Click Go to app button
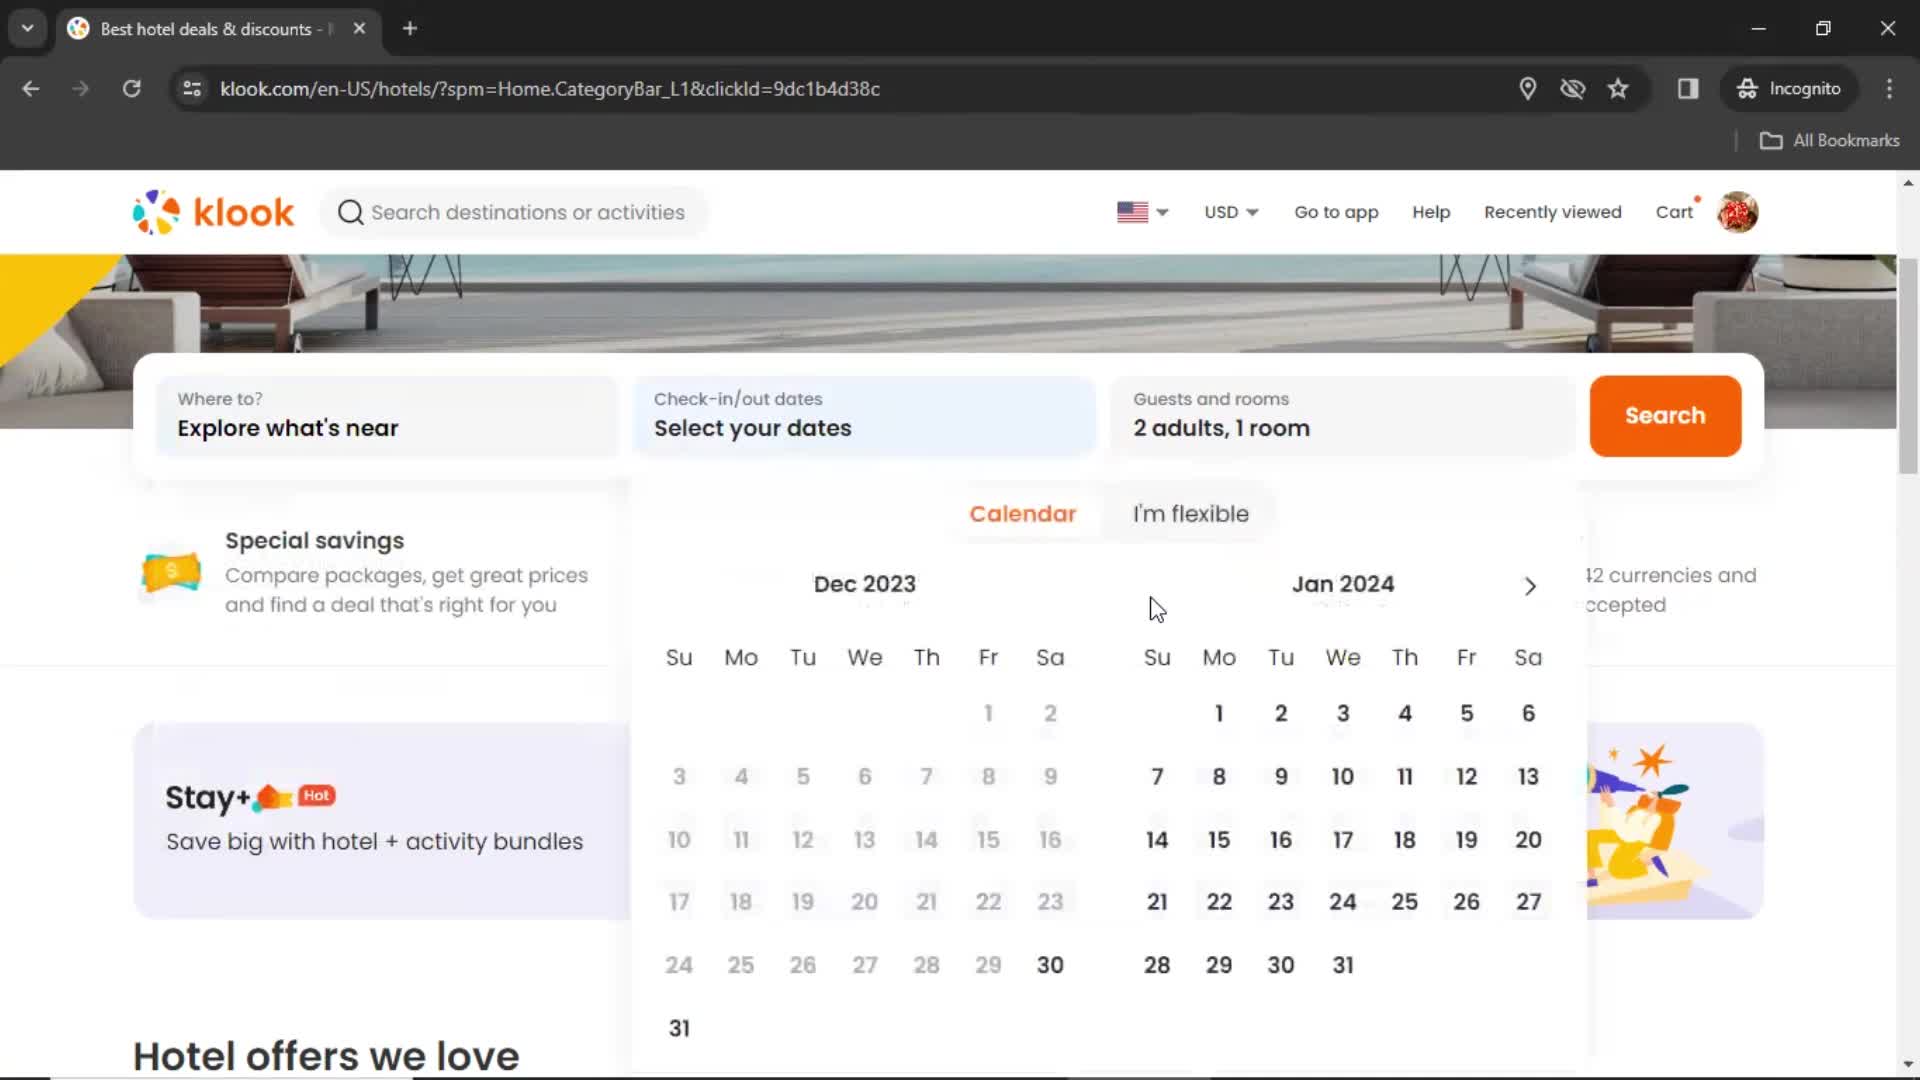 coord(1336,211)
